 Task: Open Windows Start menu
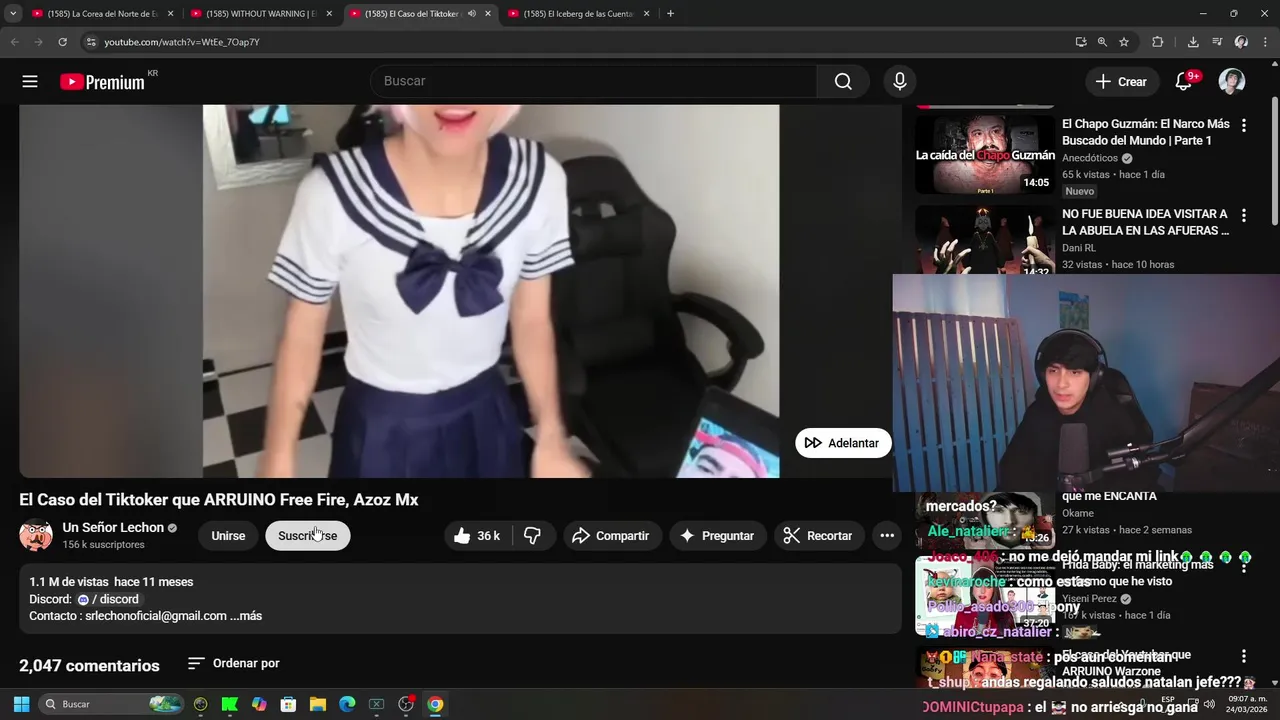(x=21, y=704)
